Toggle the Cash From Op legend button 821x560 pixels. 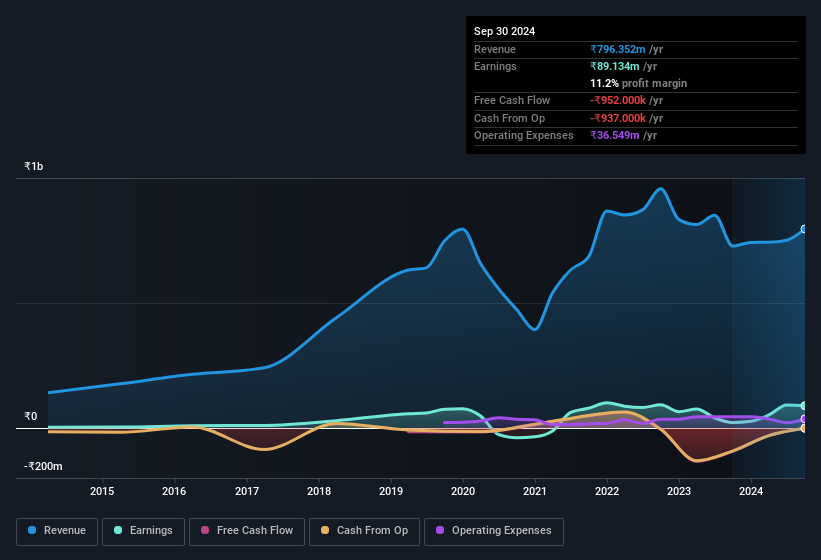(364, 532)
